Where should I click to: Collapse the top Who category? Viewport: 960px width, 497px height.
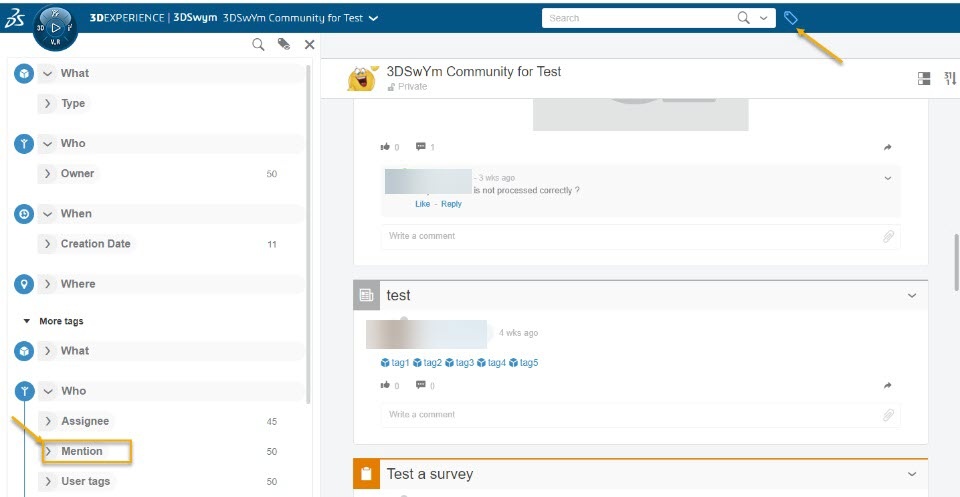[48, 144]
